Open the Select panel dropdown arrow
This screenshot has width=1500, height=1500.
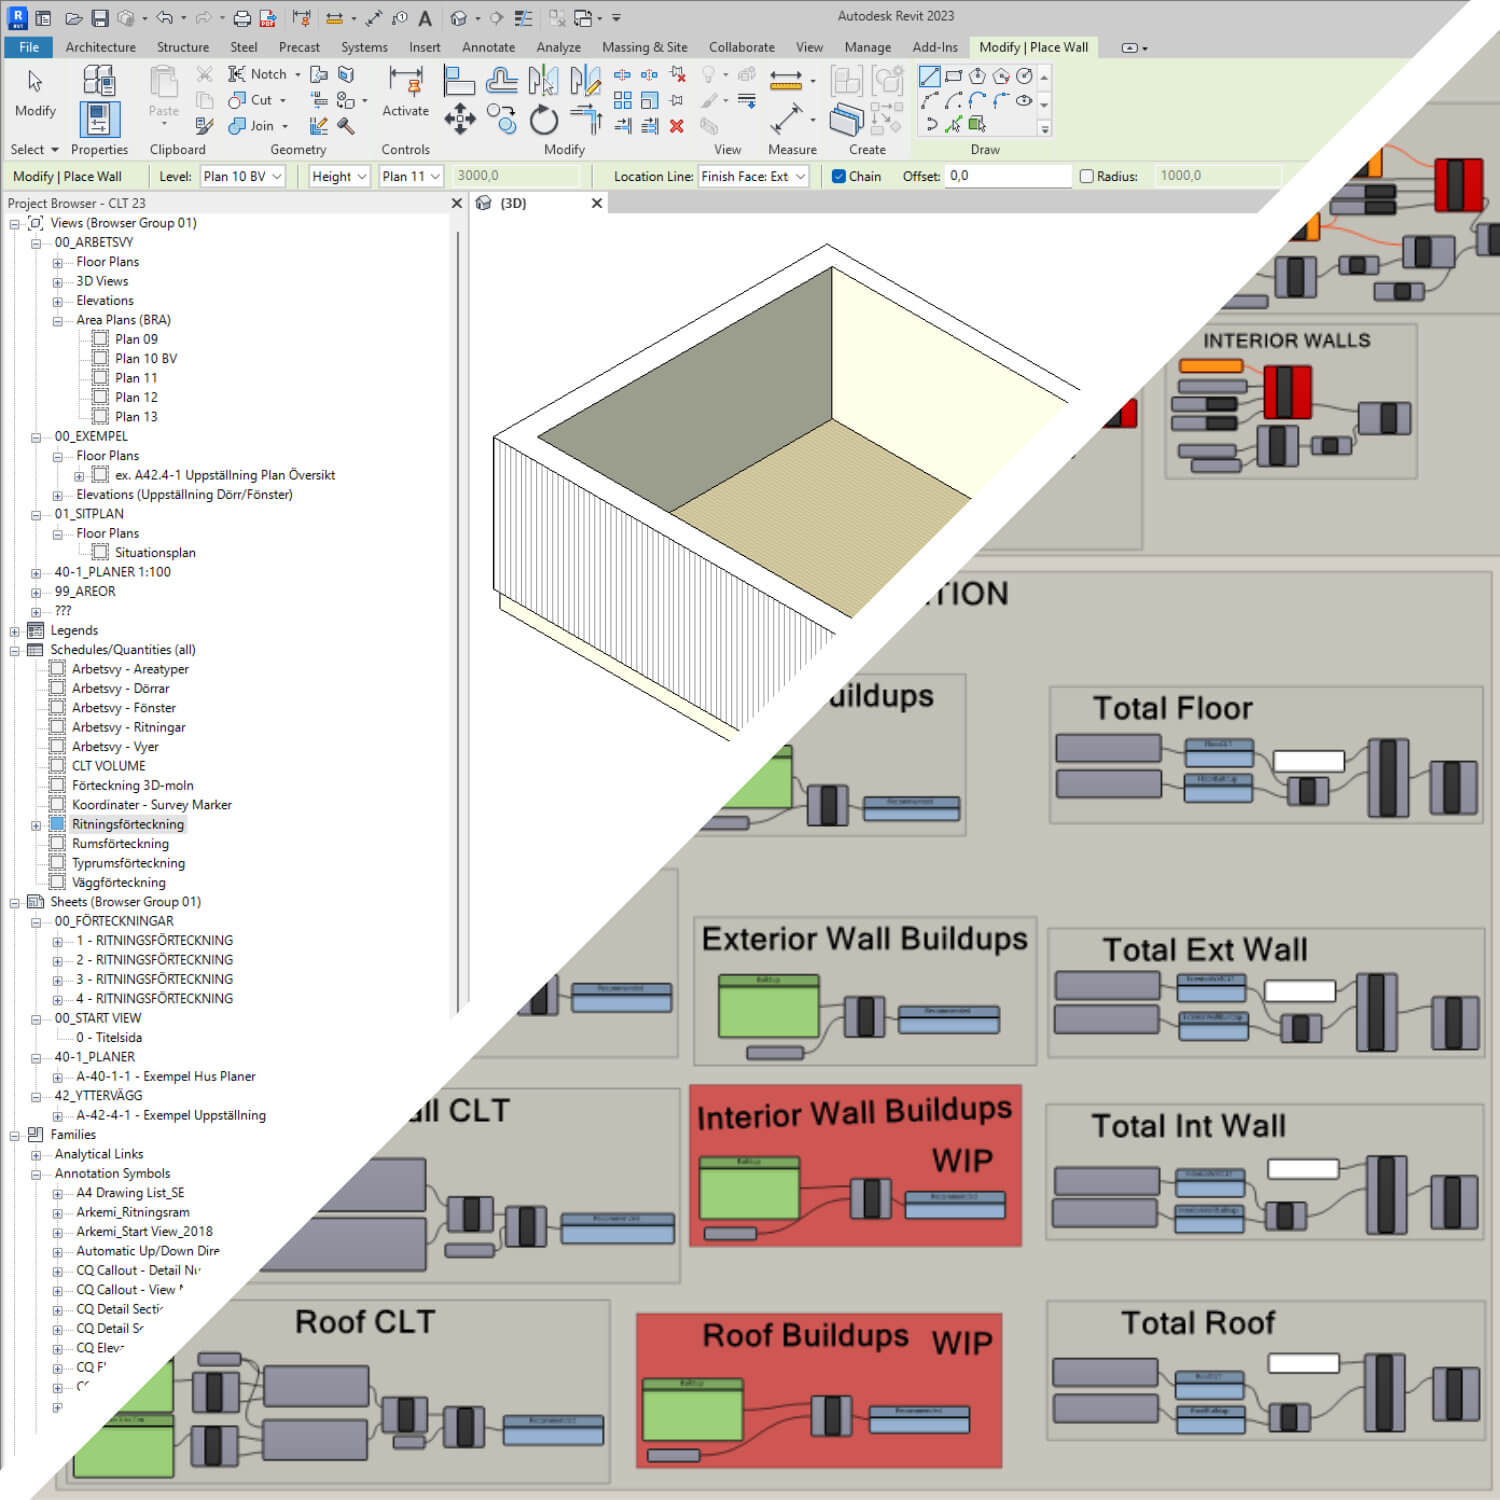click(x=54, y=150)
